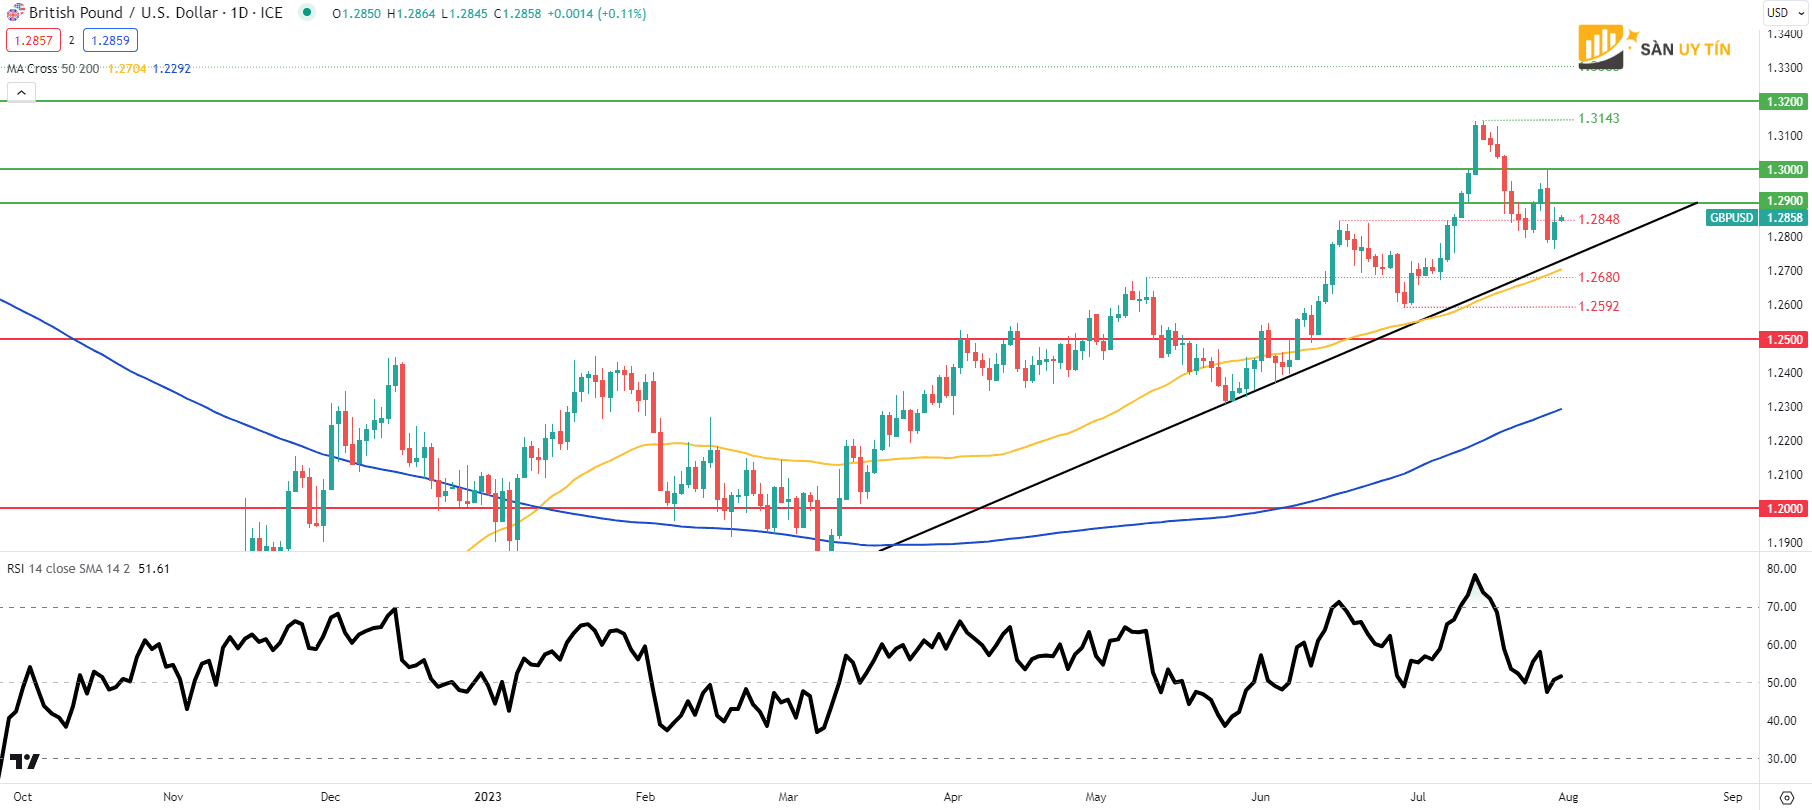
Task: Click the Aug time axis label
Action: coord(1568,797)
